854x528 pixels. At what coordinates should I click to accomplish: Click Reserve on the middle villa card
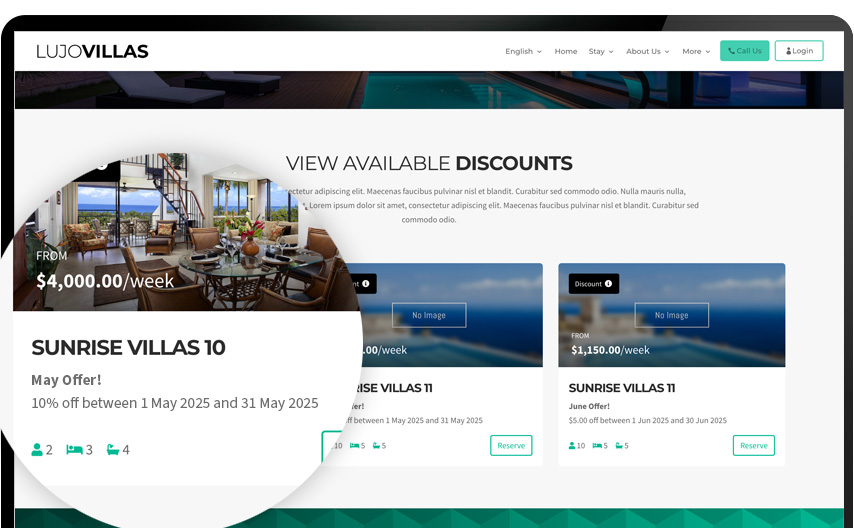point(511,445)
